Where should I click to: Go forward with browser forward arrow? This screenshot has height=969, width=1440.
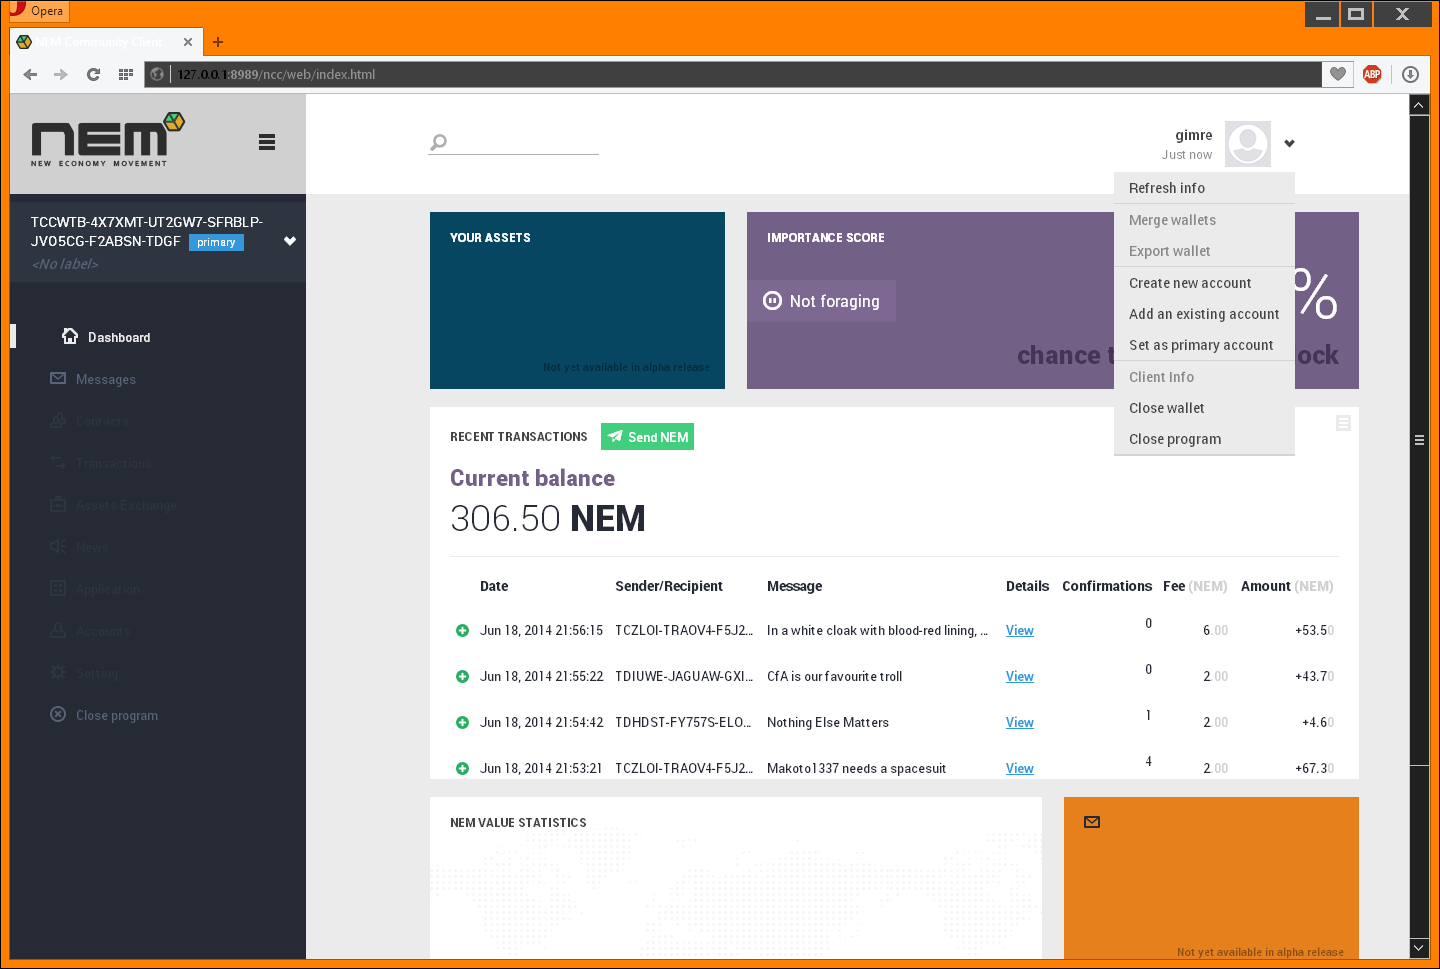point(61,74)
